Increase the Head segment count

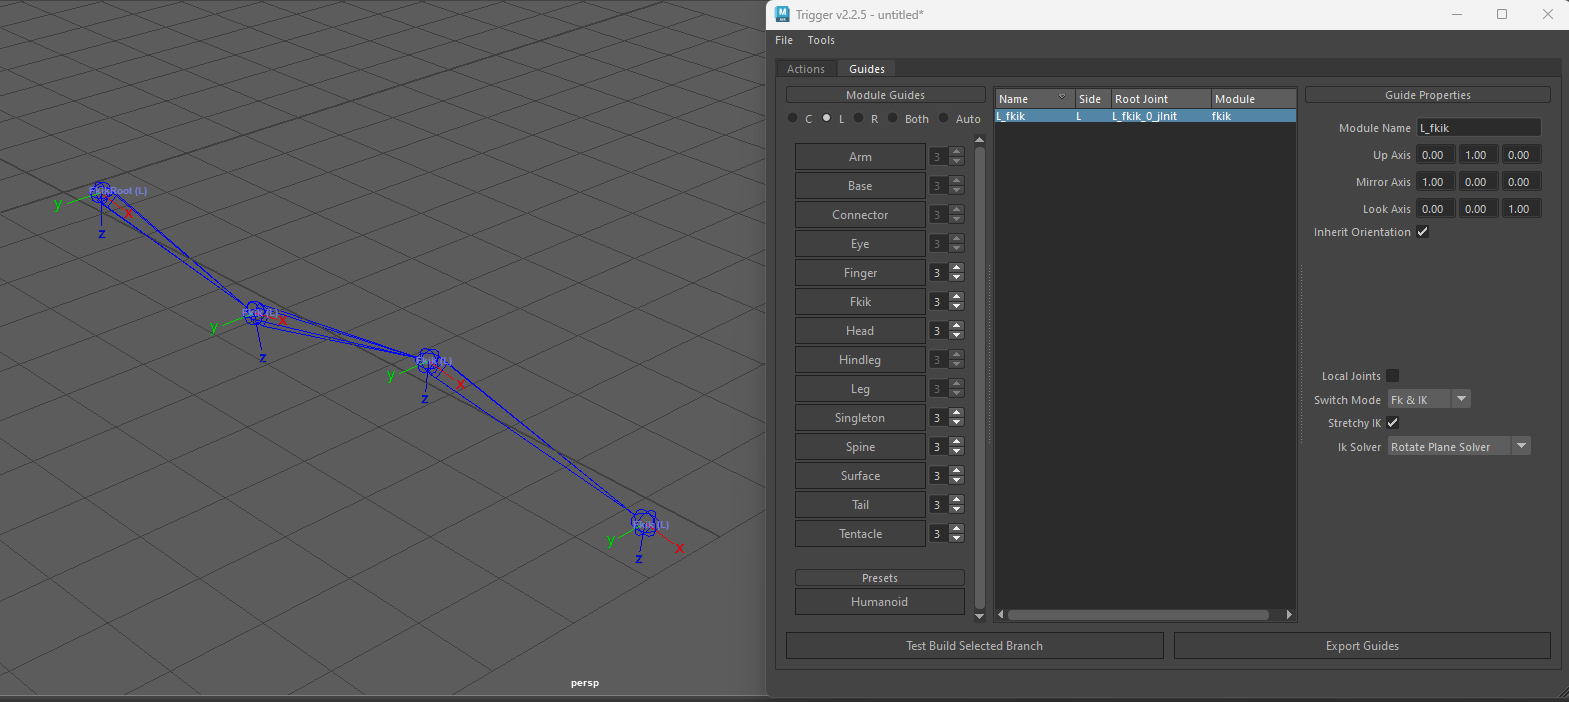click(x=957, y=326)
